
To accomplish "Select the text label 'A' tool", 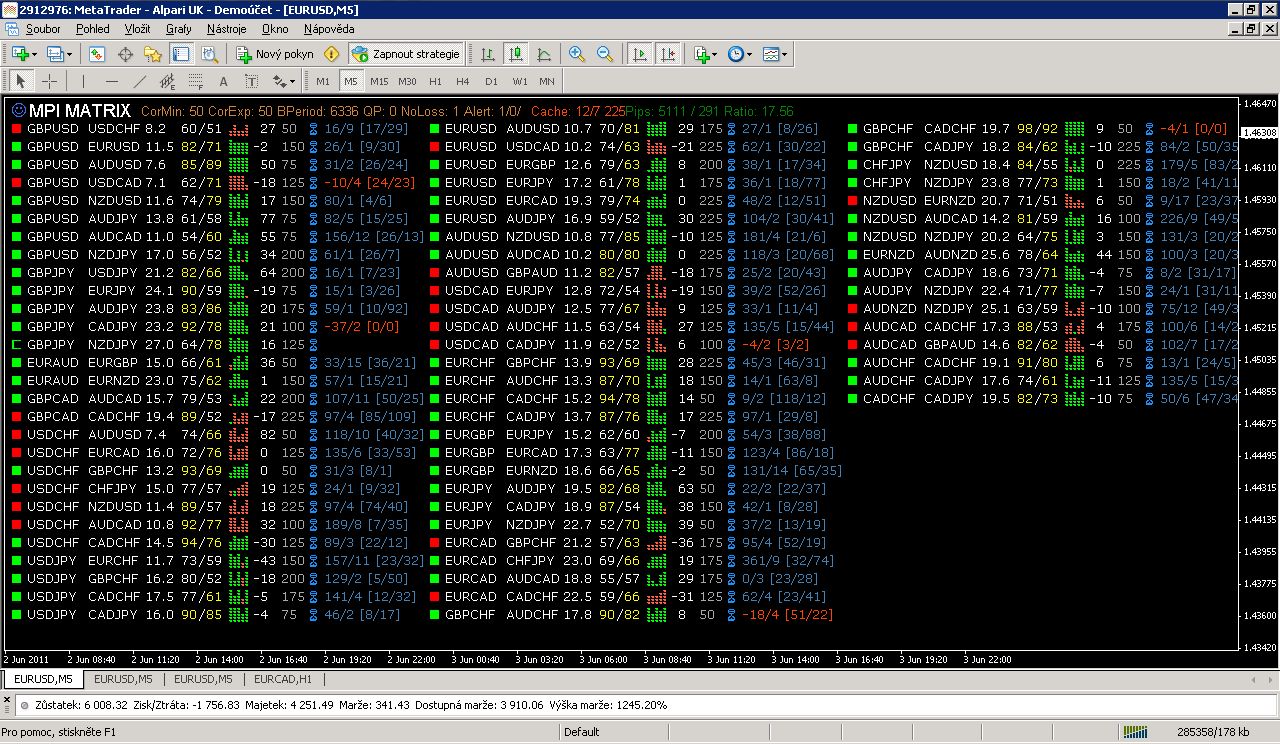I will (x=223, y=81).
